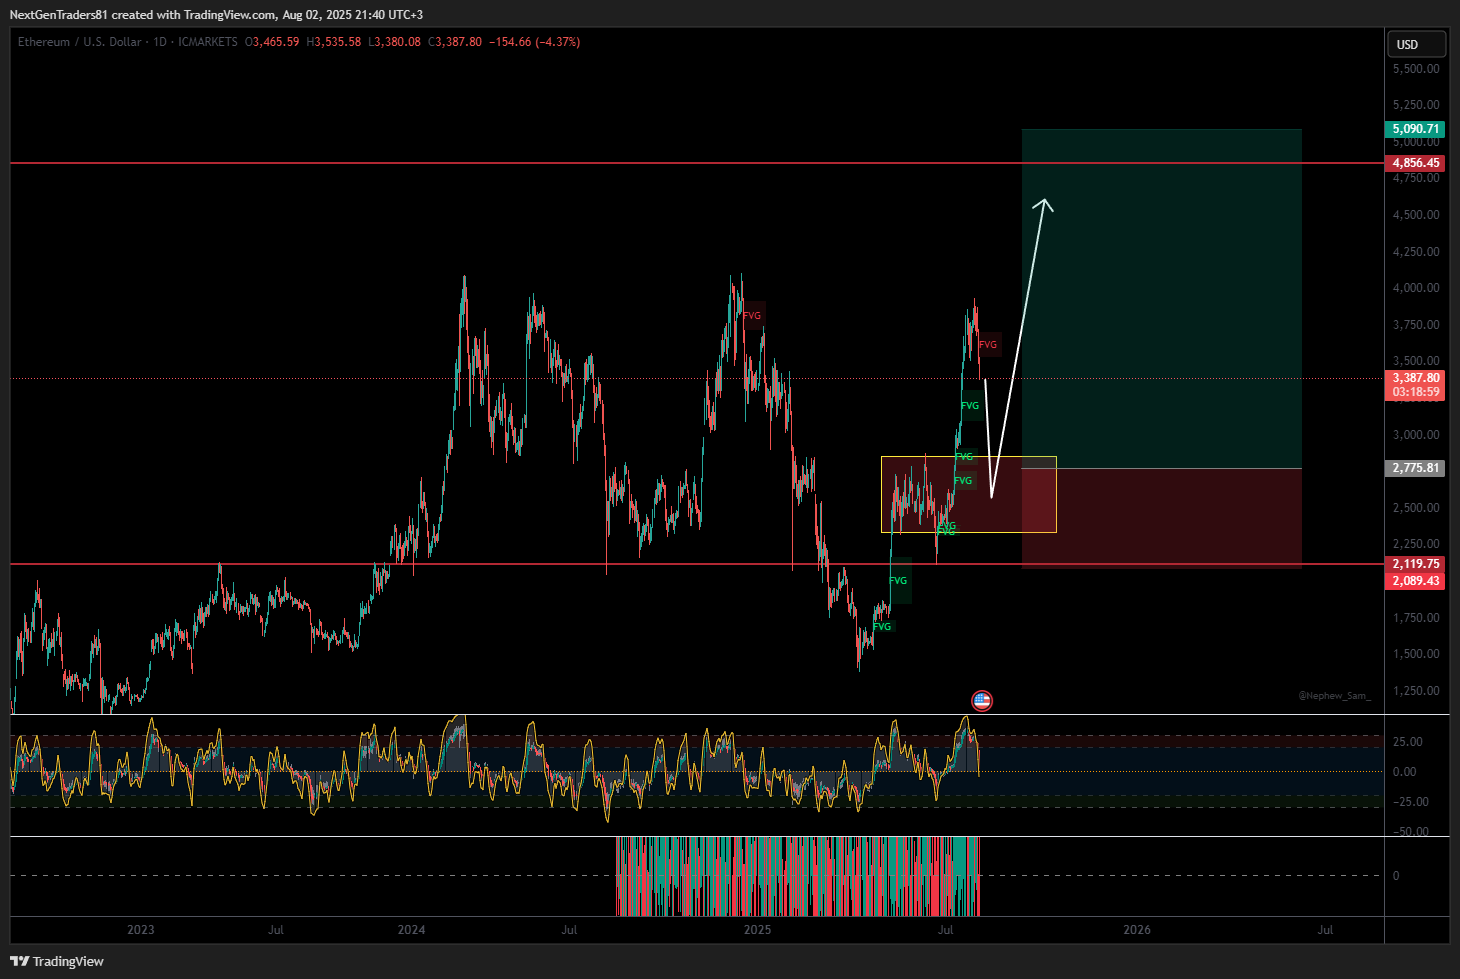Screen dimensions: 1460x979
Task: Click the 2026 label on time axis
Action: [1137, 930]
